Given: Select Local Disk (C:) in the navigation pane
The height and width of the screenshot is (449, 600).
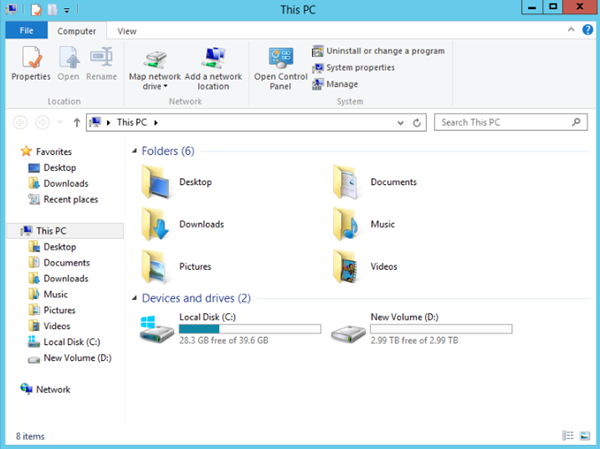Looking at the screenshot, I should [64, 342].
